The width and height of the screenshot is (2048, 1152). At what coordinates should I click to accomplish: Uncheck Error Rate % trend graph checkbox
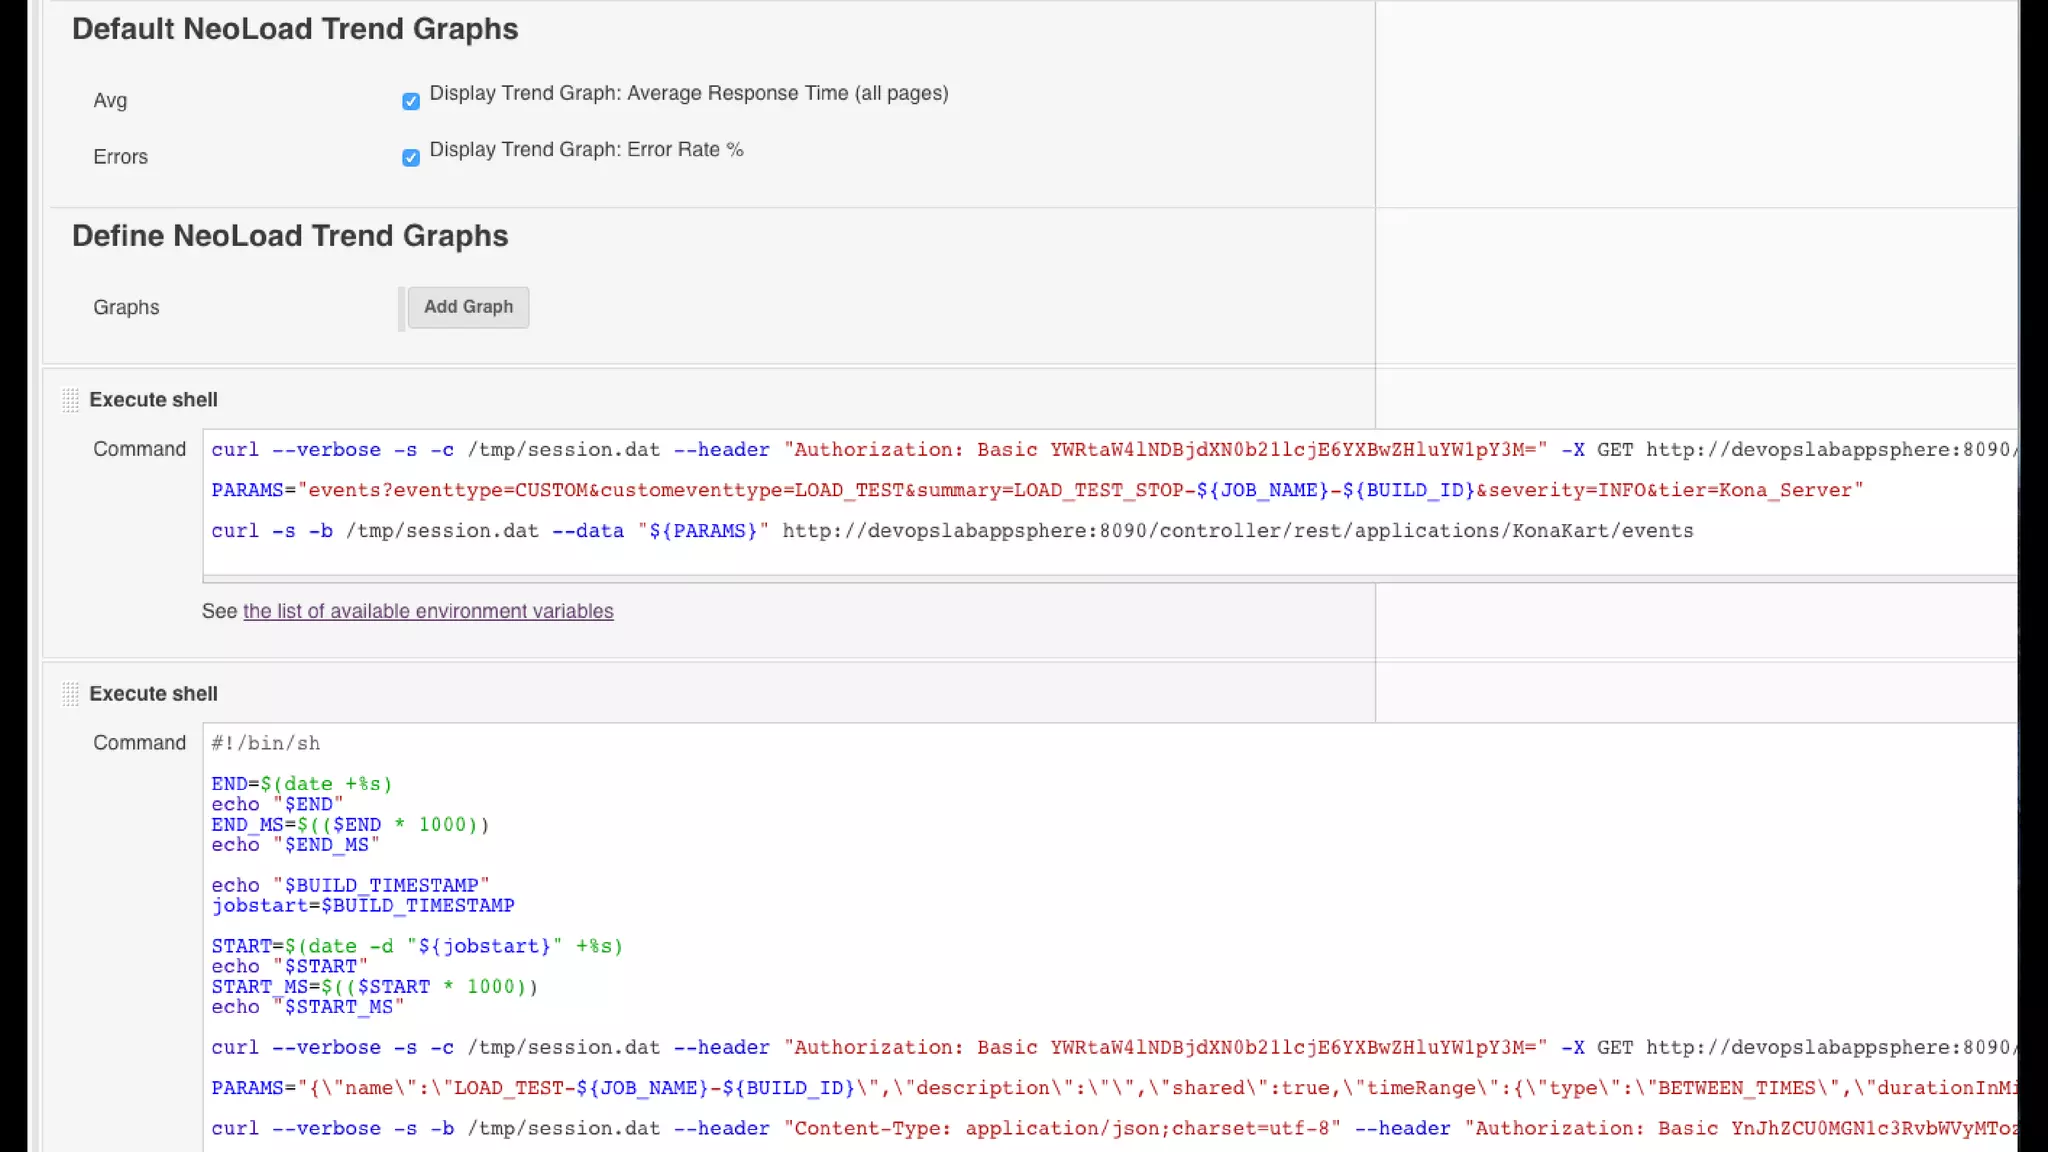[x=411, y=157]
